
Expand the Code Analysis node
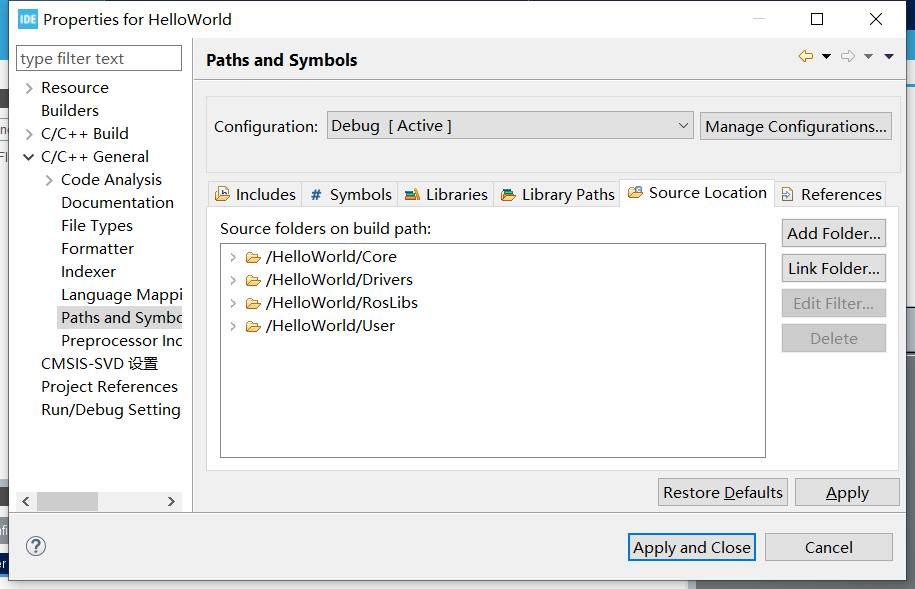coord(50,180)
